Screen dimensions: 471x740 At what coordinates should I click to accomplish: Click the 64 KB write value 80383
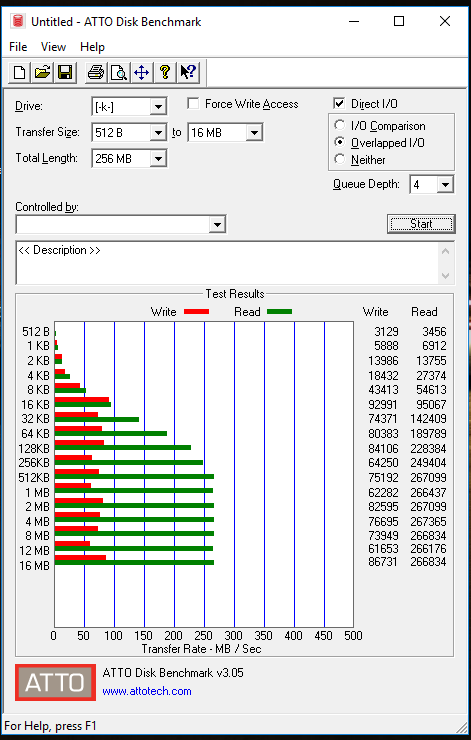[383, 433]
